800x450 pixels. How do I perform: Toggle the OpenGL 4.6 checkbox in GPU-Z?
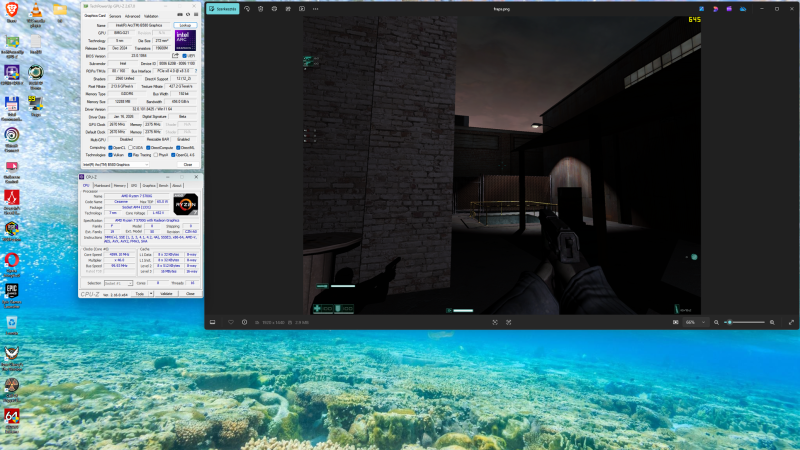click(173, 155)
